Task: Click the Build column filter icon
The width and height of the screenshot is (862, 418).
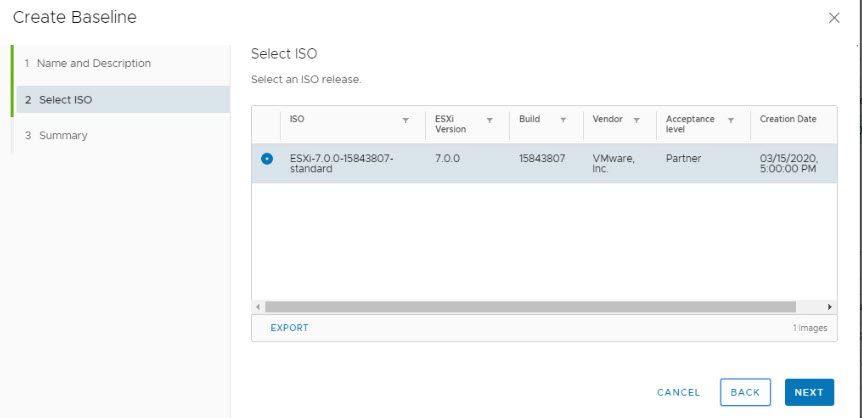Action: pos(563,120)
